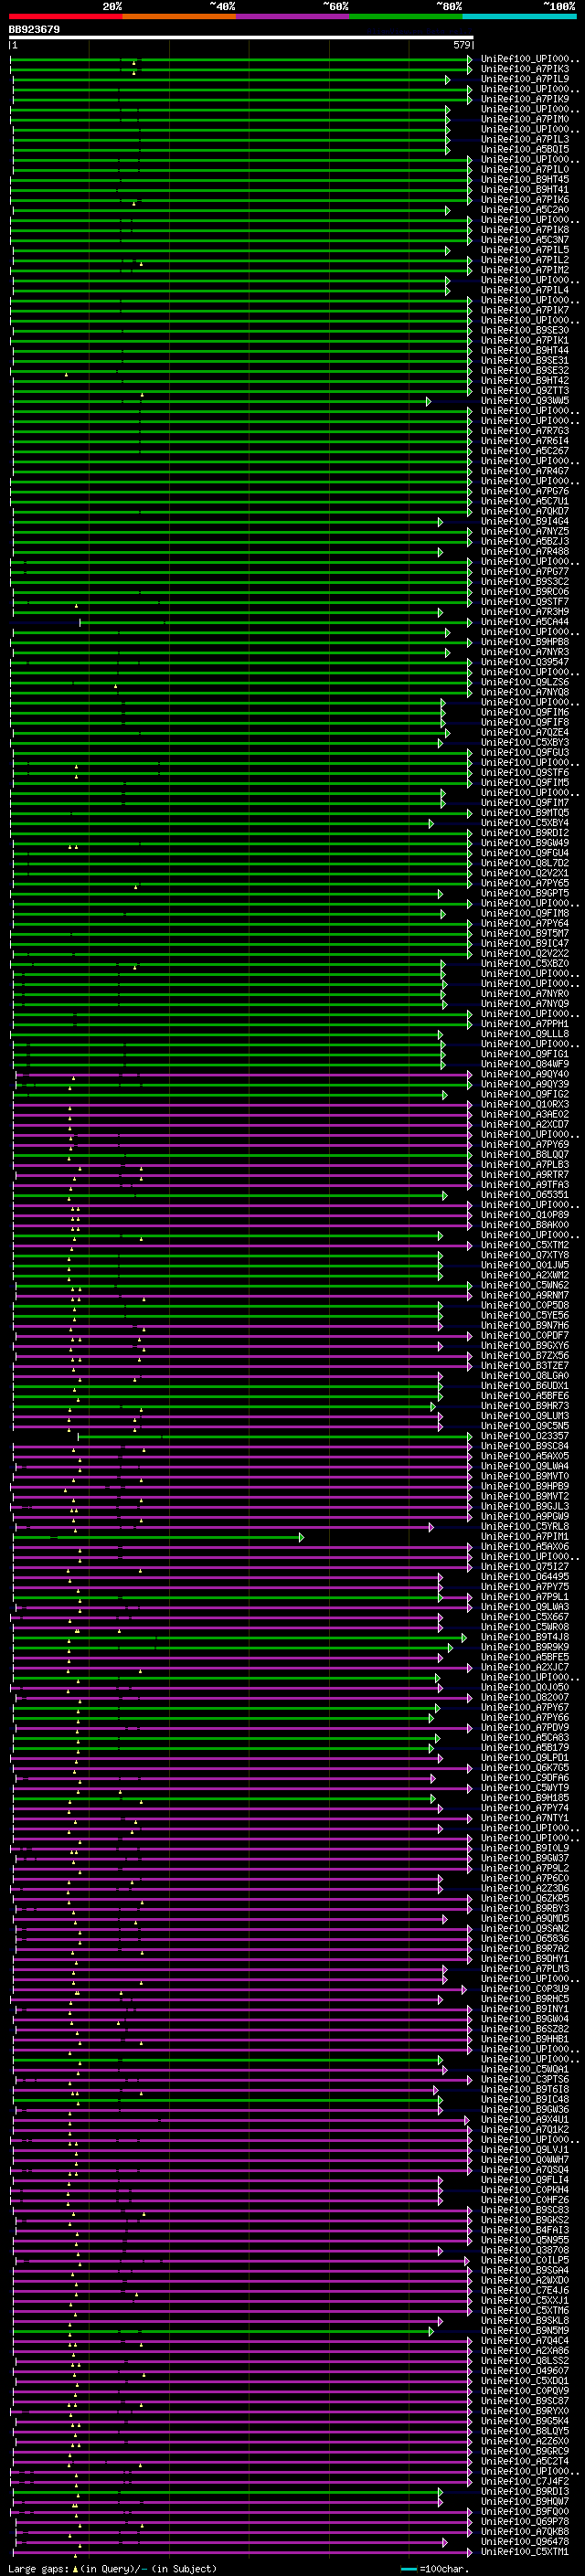
Task: Select the UniRef100_A7PIK8 label
Action: [x=525, y=230]
